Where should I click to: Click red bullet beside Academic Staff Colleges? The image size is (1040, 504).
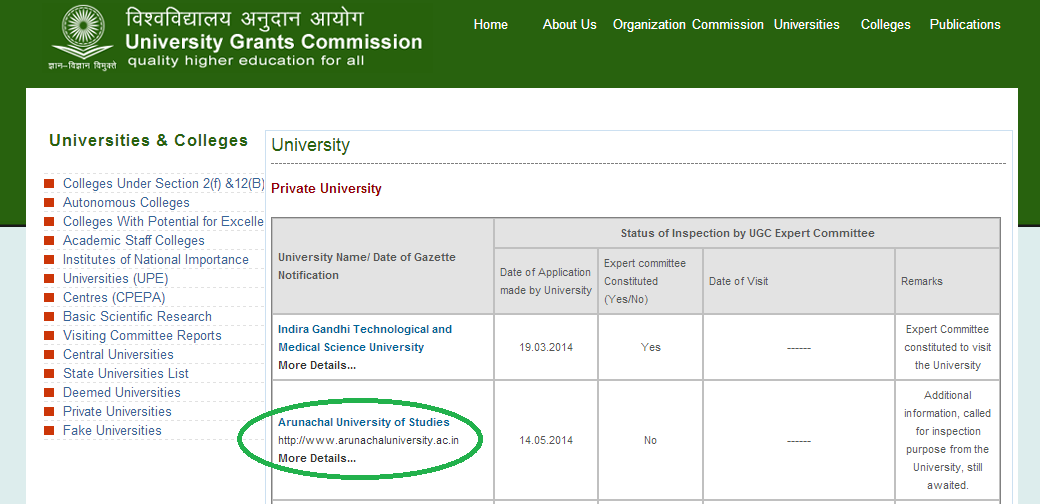49,240
